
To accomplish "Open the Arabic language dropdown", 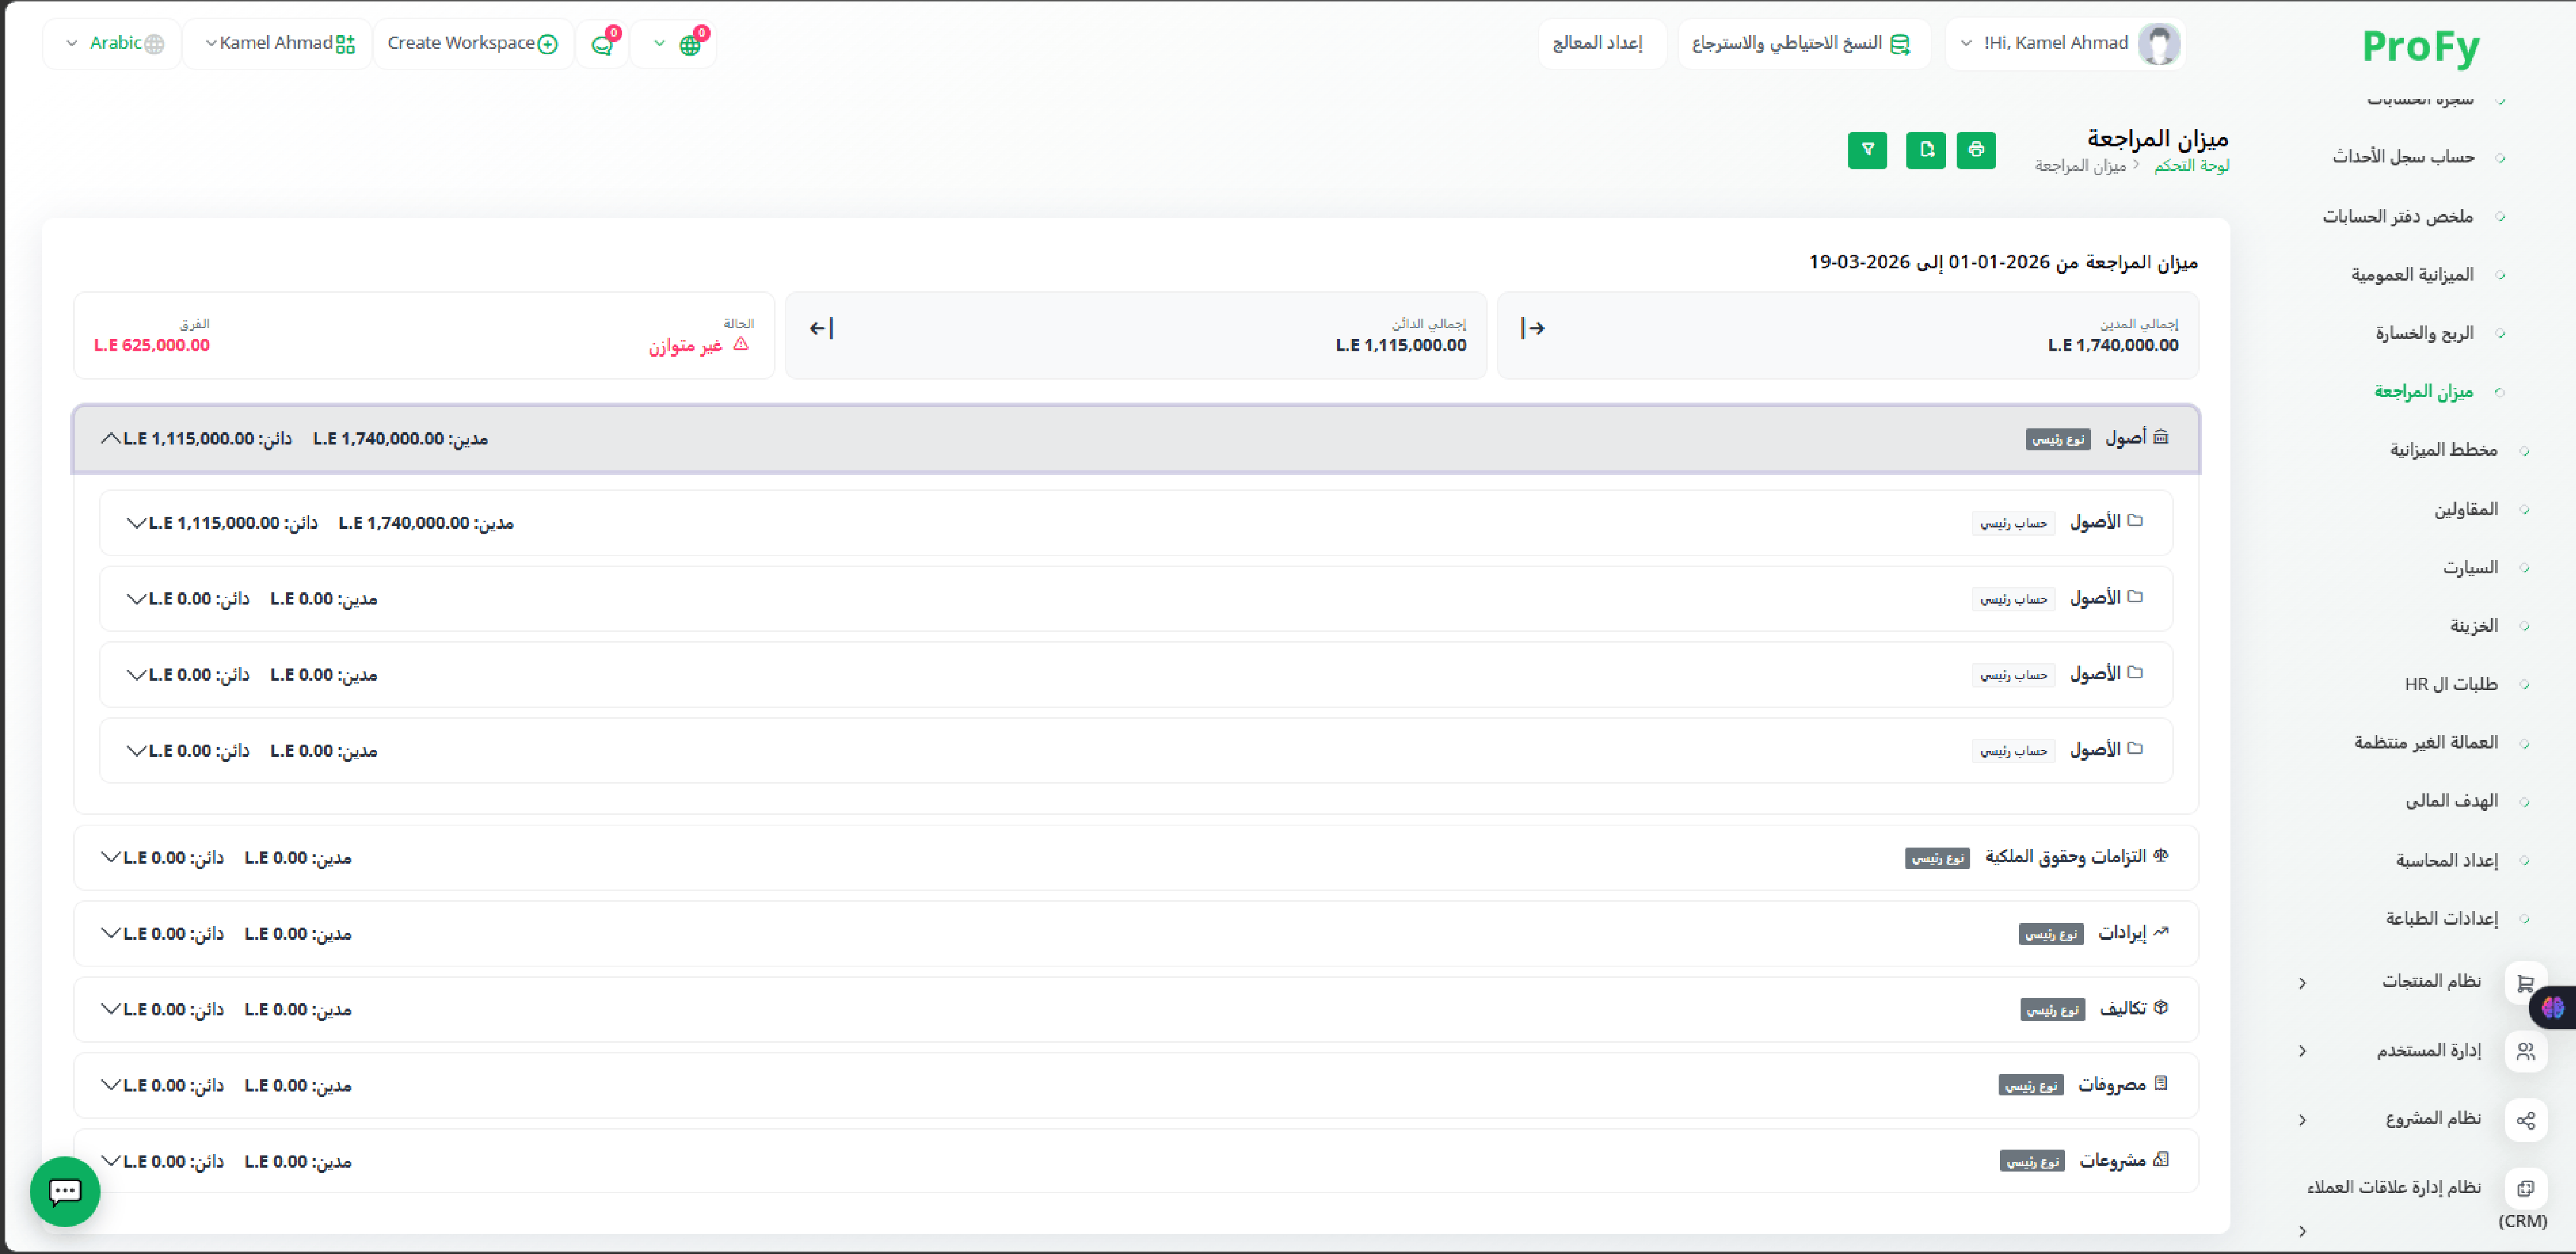I will 112,44.
